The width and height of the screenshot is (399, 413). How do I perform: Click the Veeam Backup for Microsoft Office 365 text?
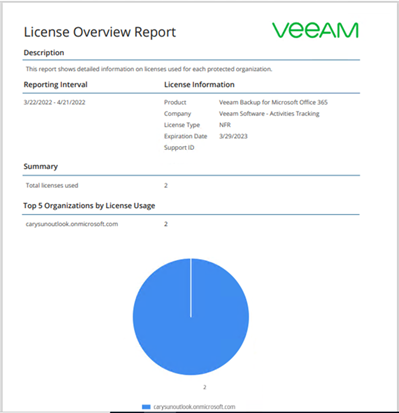click(273, 102)
